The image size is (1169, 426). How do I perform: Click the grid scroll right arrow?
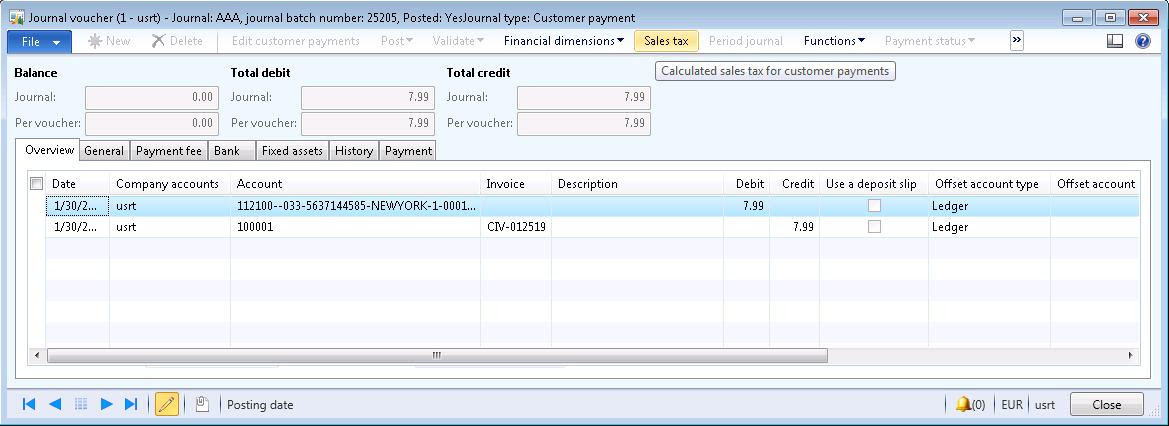[1131, 356]
